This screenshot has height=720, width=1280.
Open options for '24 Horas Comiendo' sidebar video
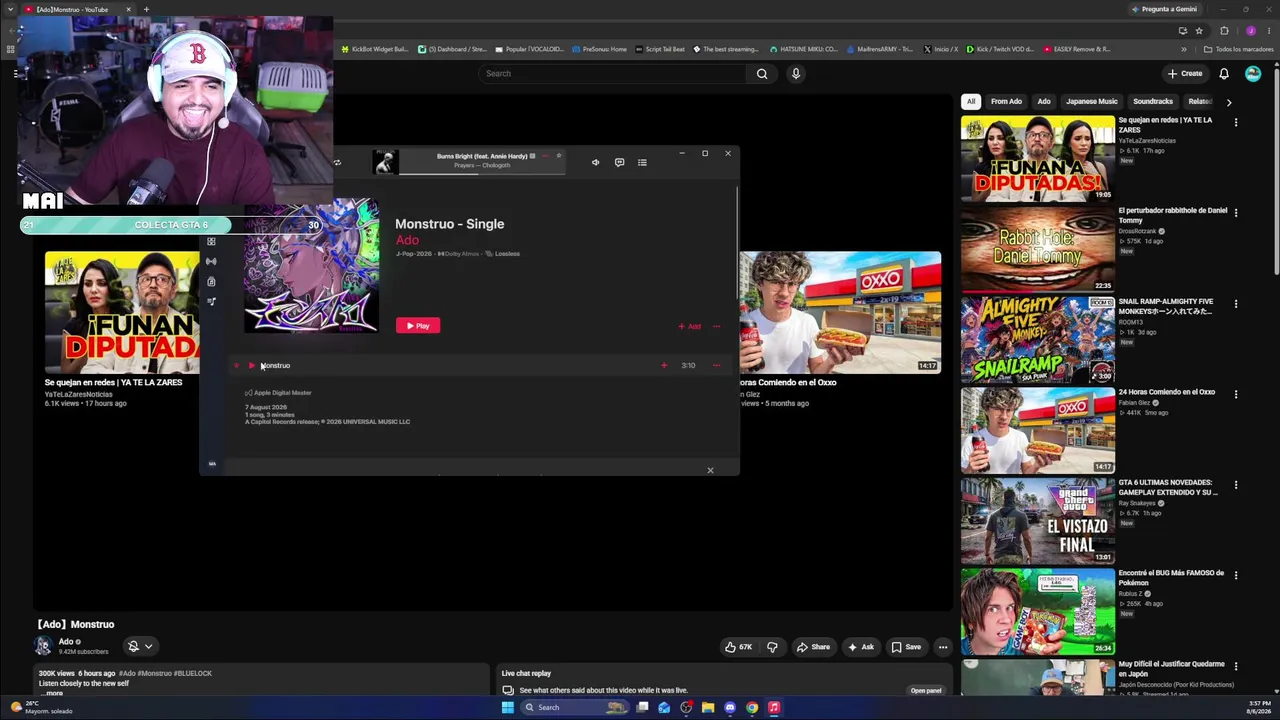(x=1236, y=395)
